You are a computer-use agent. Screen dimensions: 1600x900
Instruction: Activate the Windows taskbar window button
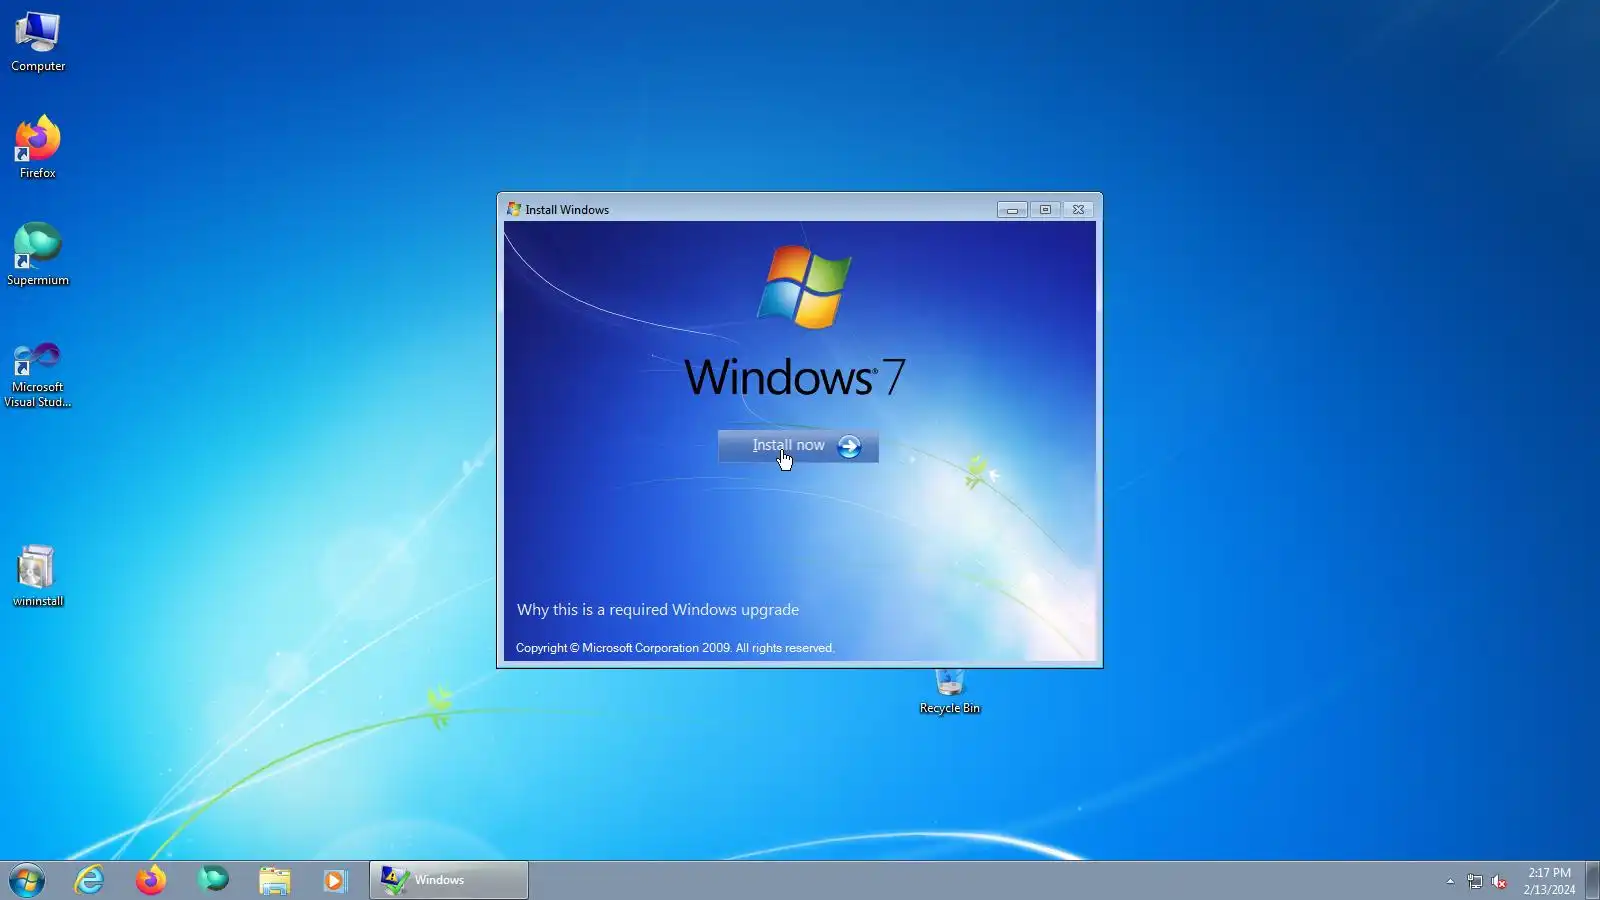pyautogui.click(x=449, y=880)
